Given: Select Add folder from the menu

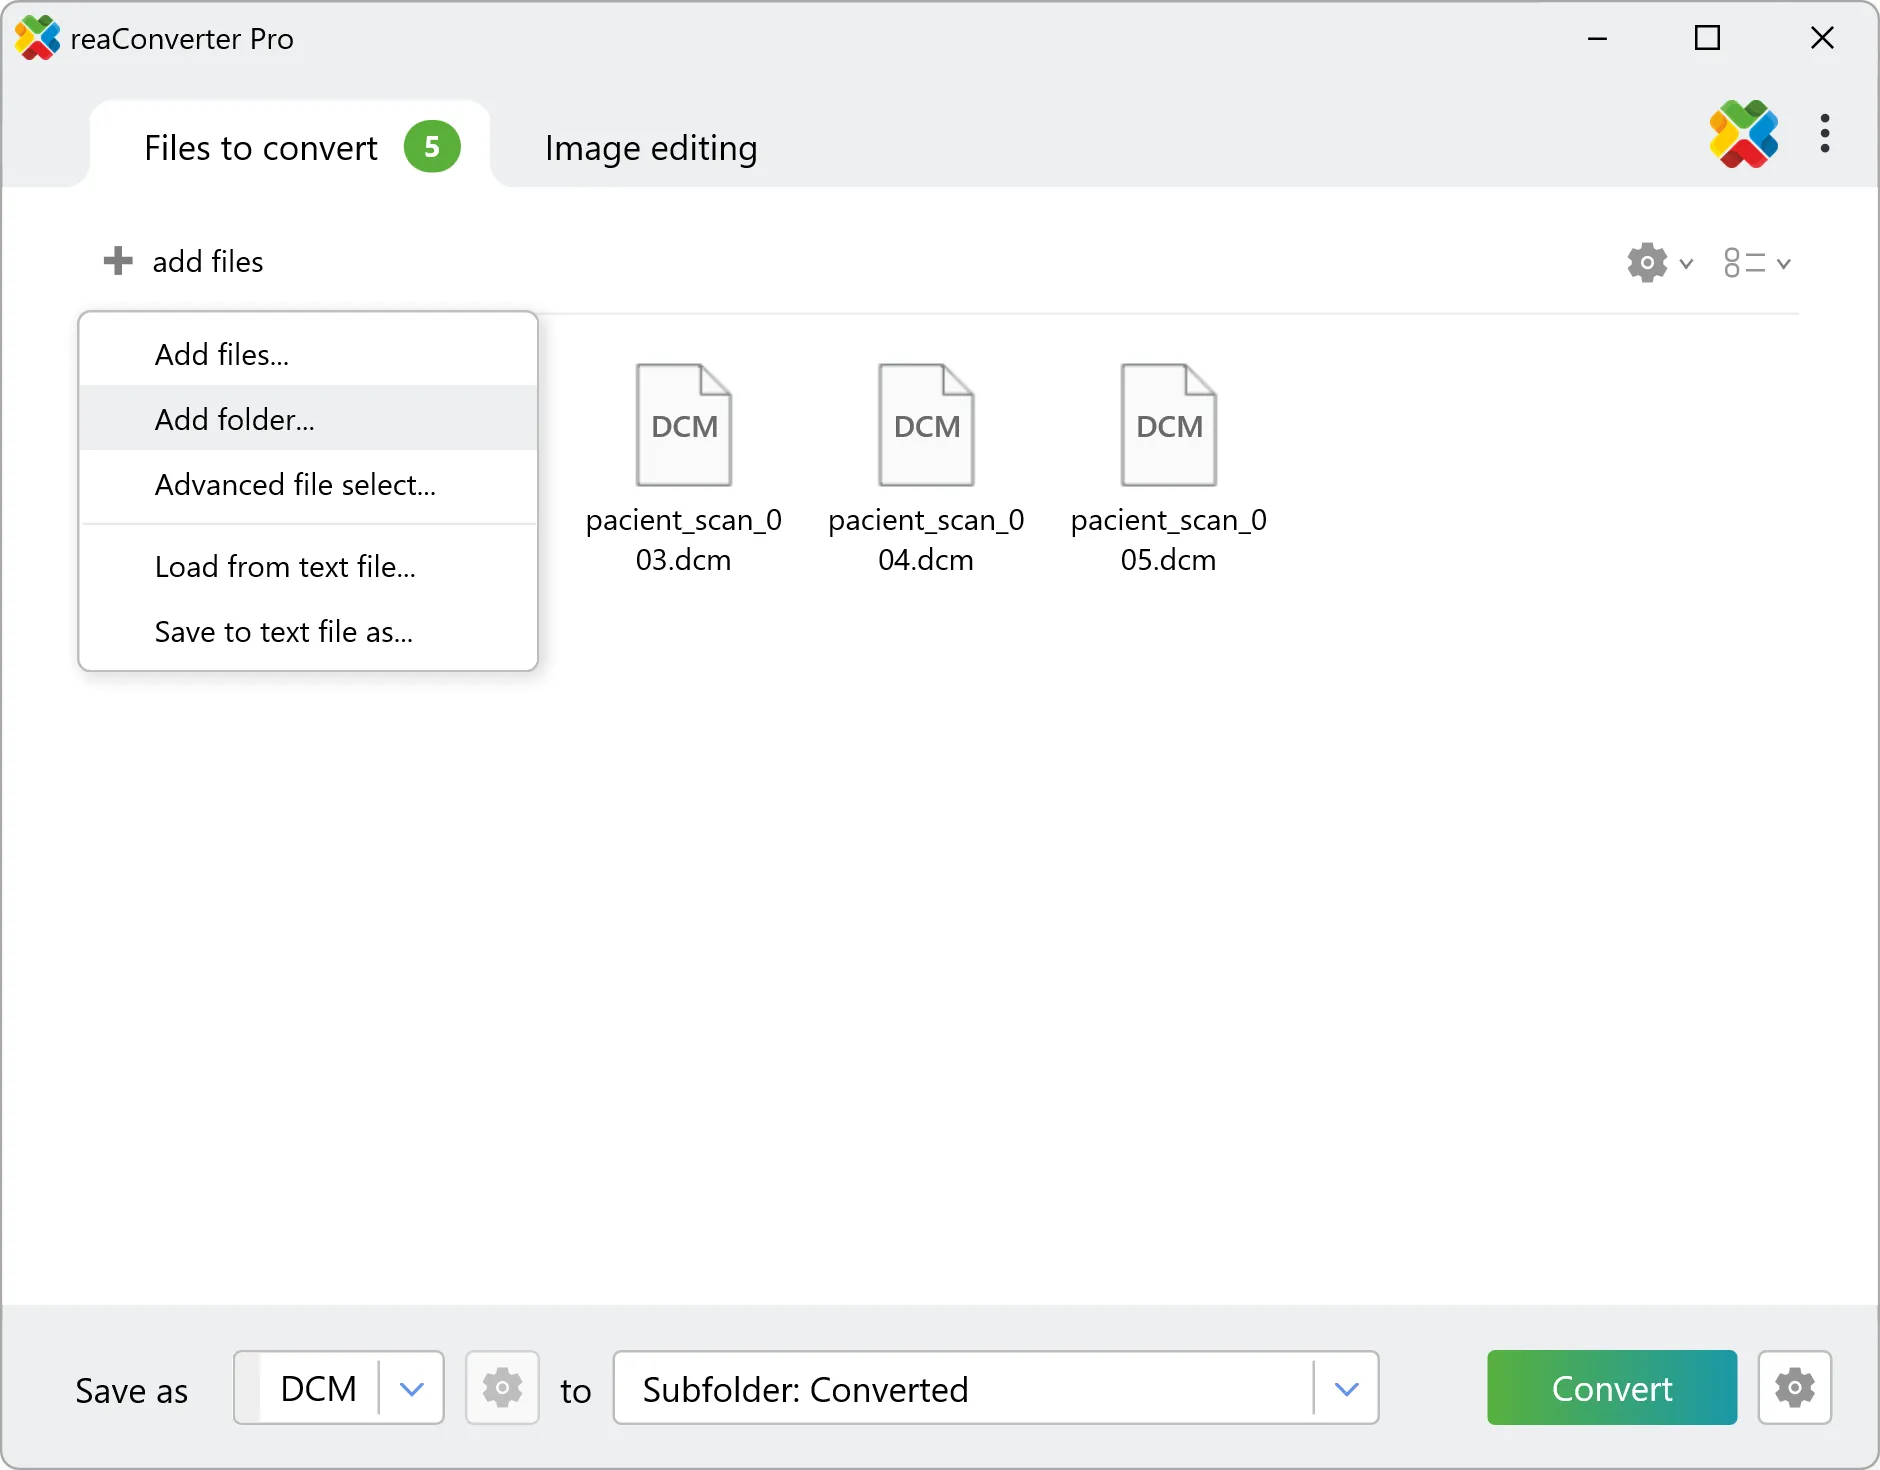Looking at the screenshot, I should tap(234, 419).
